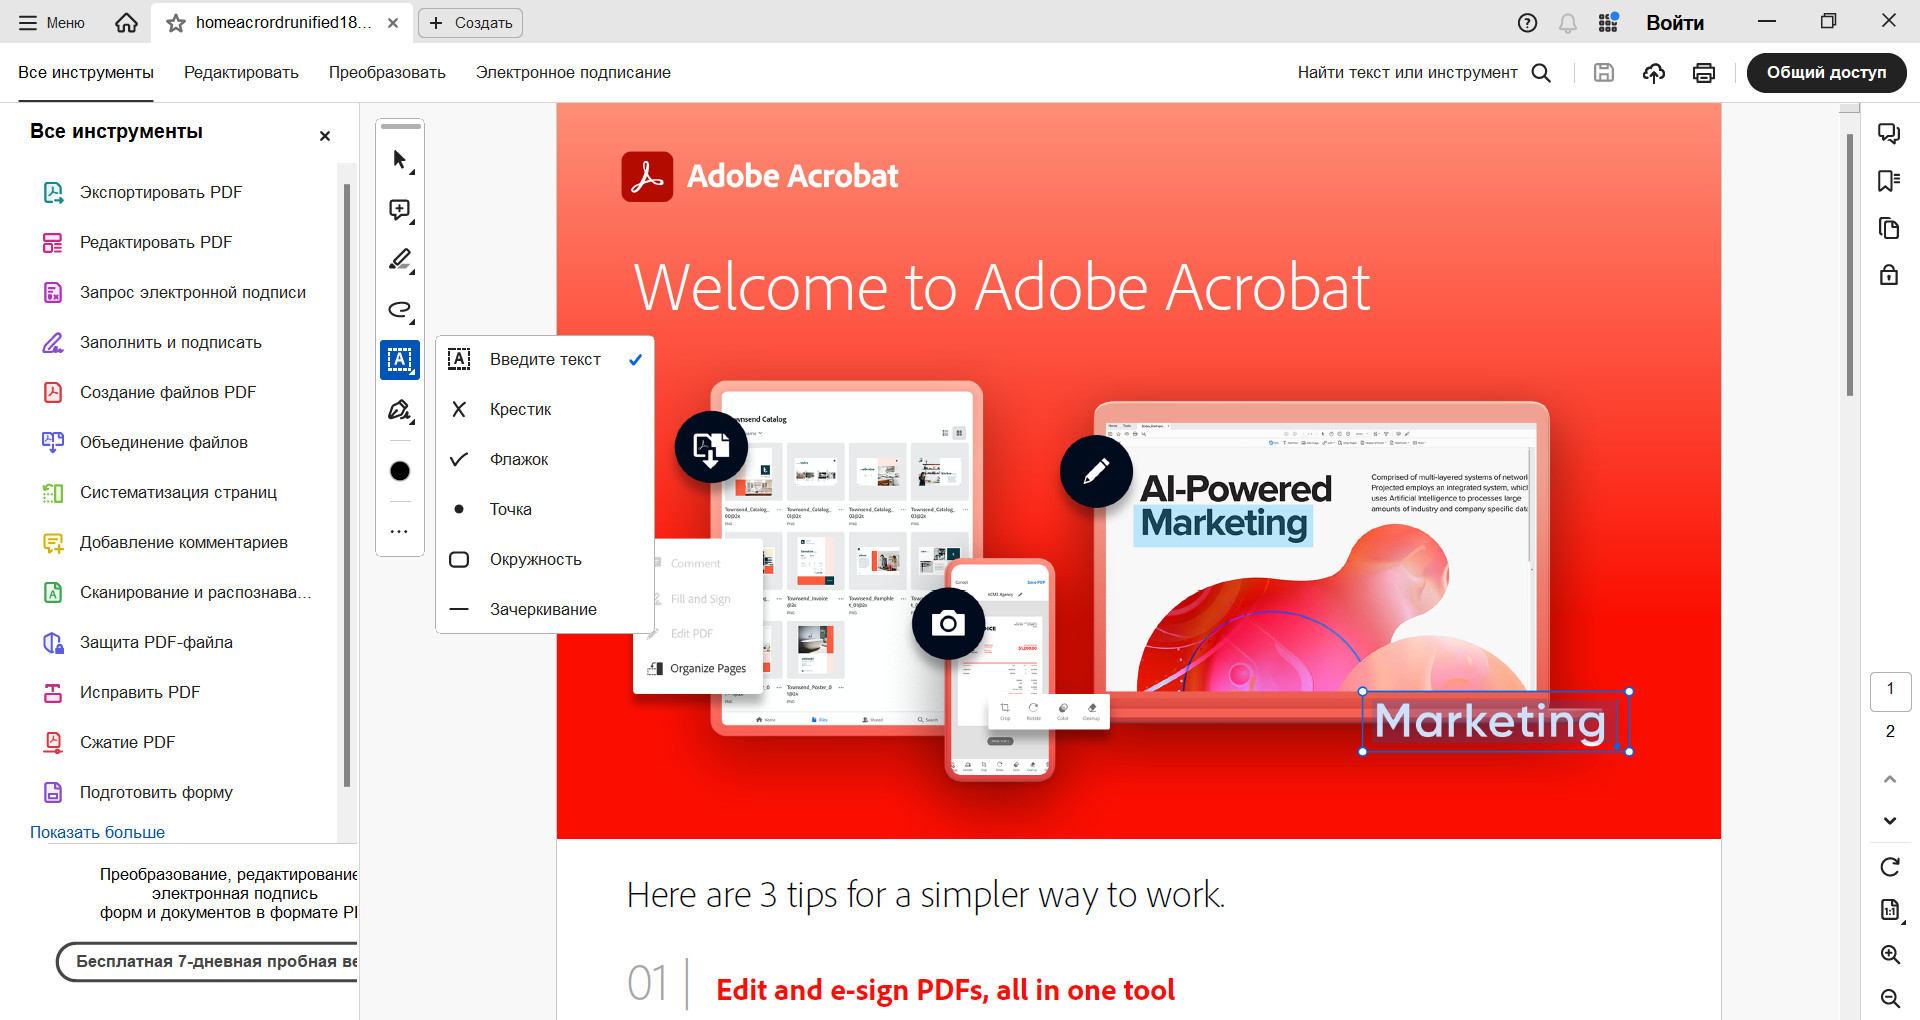The image size is (1920, 1020).
Task: Click the Save file icon
Action: [x=1604, y=73]
